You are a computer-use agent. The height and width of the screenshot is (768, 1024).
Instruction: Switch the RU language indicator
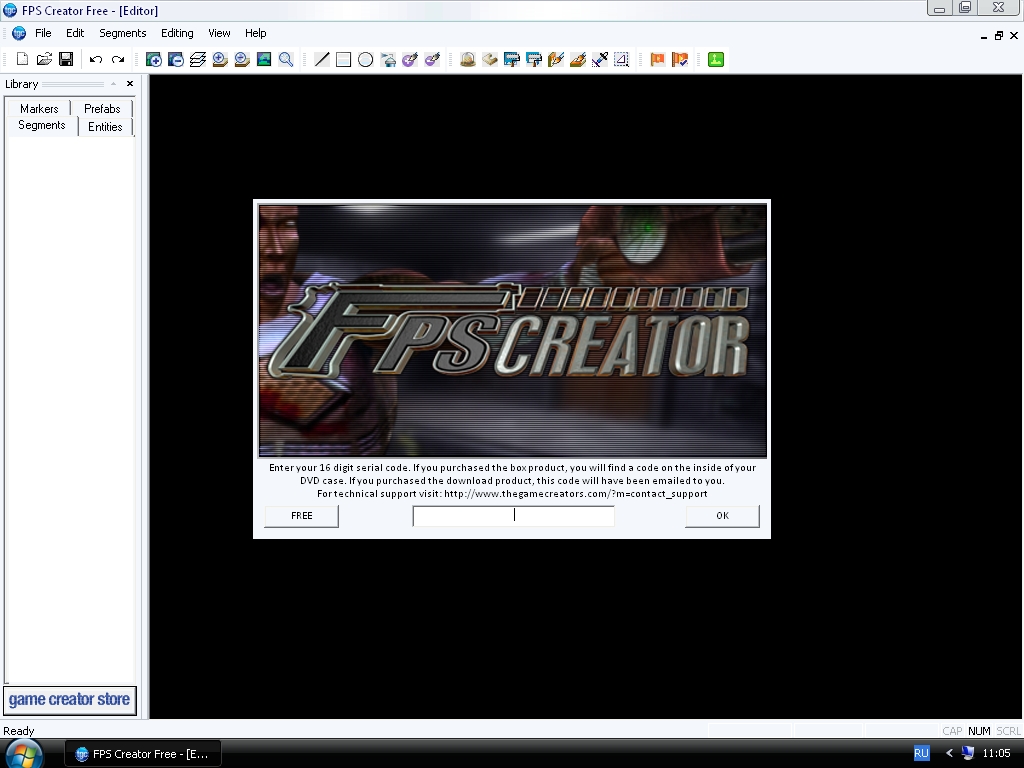(x=921, y=754)
